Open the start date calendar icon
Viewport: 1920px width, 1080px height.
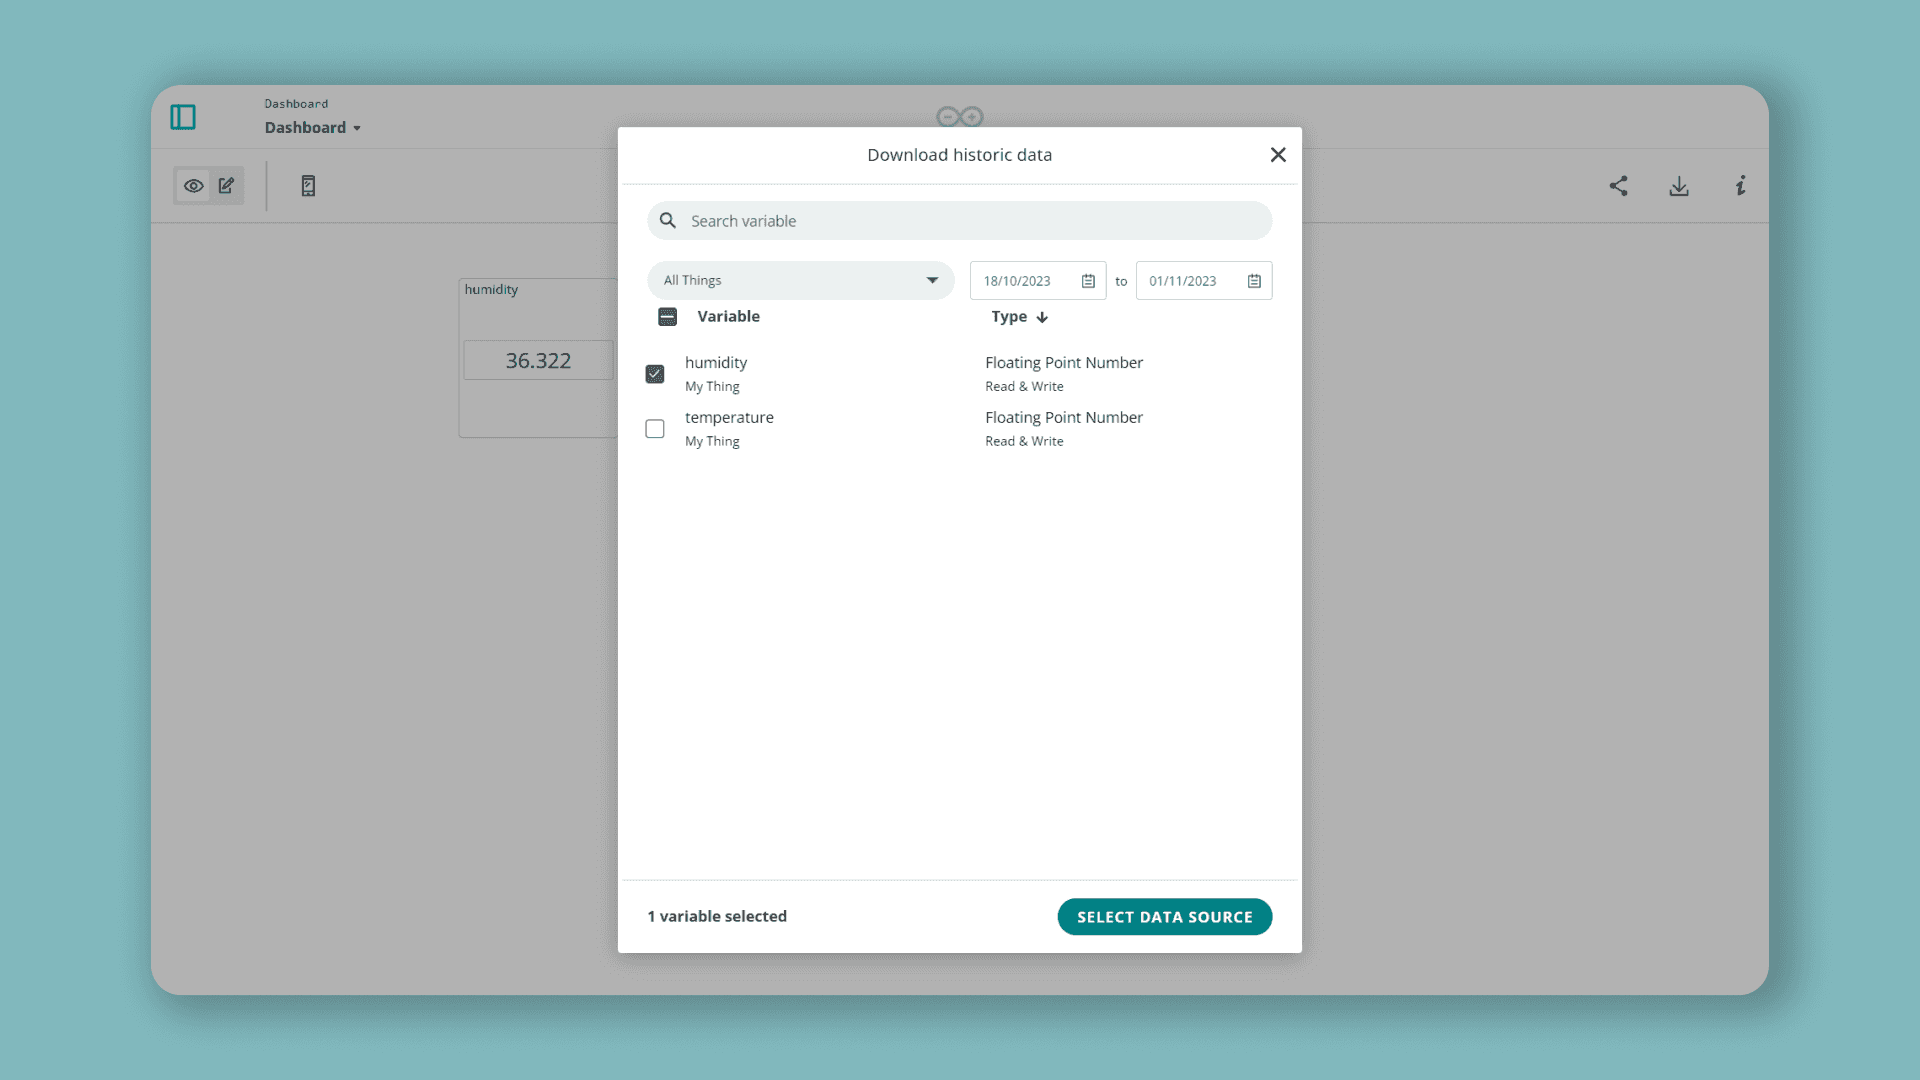[1088, 281]
